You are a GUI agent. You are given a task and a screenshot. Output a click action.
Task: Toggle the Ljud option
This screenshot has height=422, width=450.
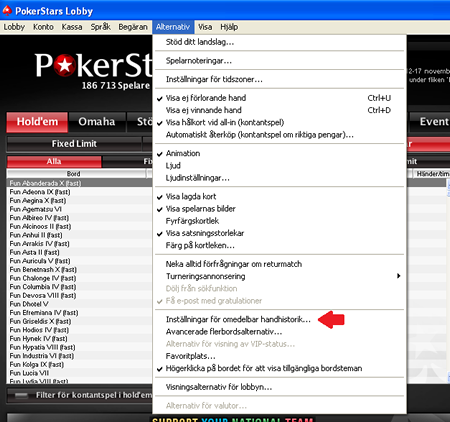(x=279, y=166)
